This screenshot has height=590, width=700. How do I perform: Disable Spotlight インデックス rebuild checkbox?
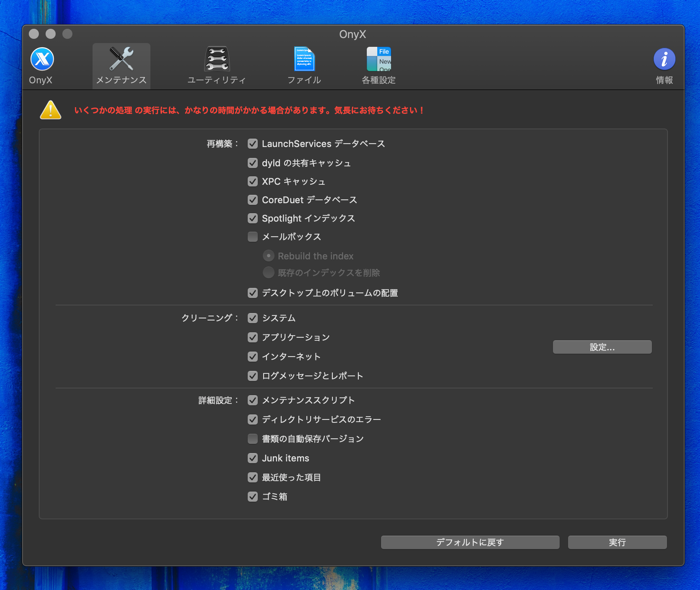pos(253,218)
